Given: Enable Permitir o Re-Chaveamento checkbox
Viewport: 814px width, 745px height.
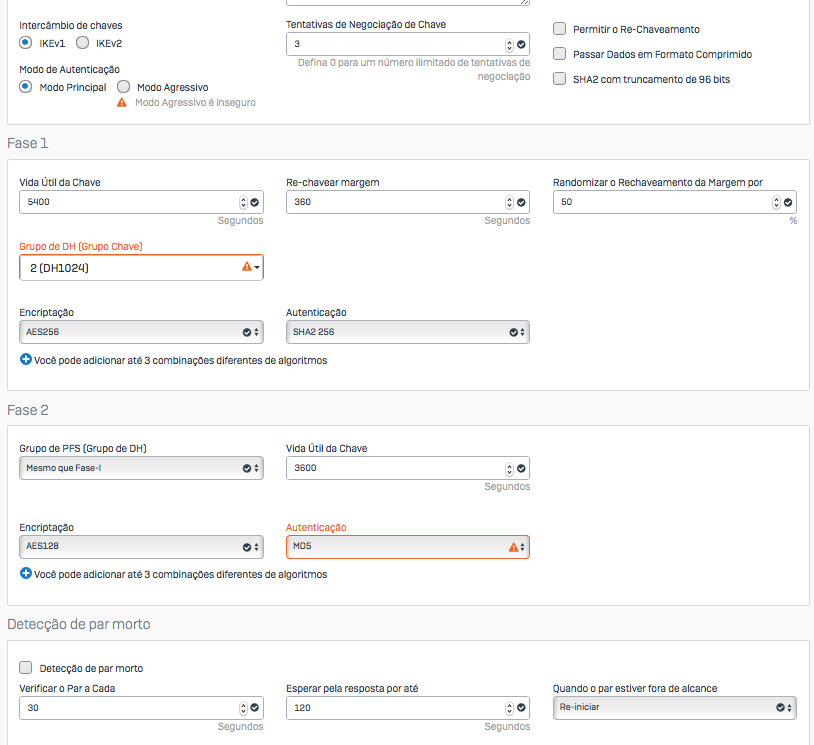Looking at the screenshot, I should (x=560, y=30).
